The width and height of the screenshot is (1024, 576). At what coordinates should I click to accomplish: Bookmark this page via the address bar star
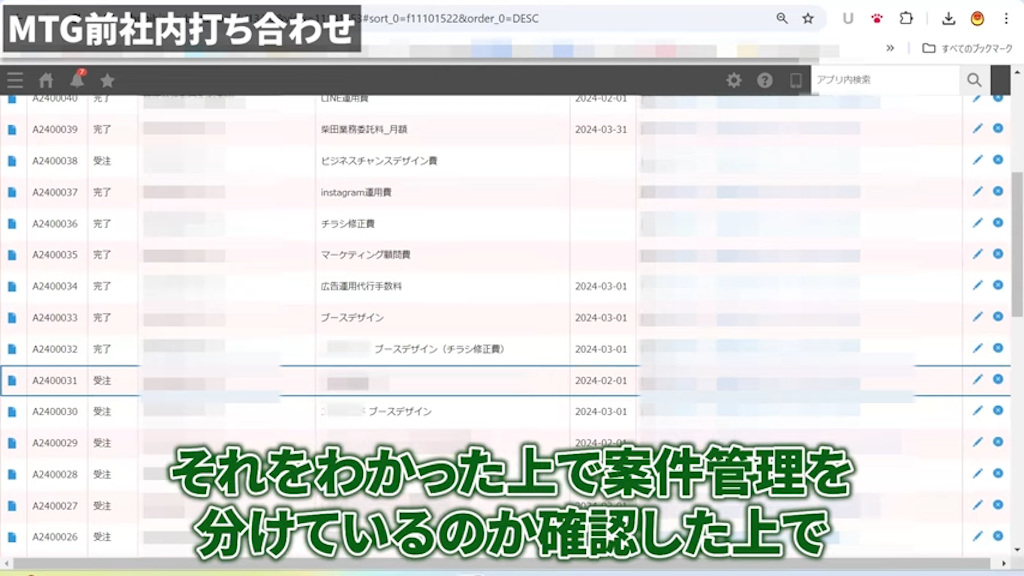point(808,18)
